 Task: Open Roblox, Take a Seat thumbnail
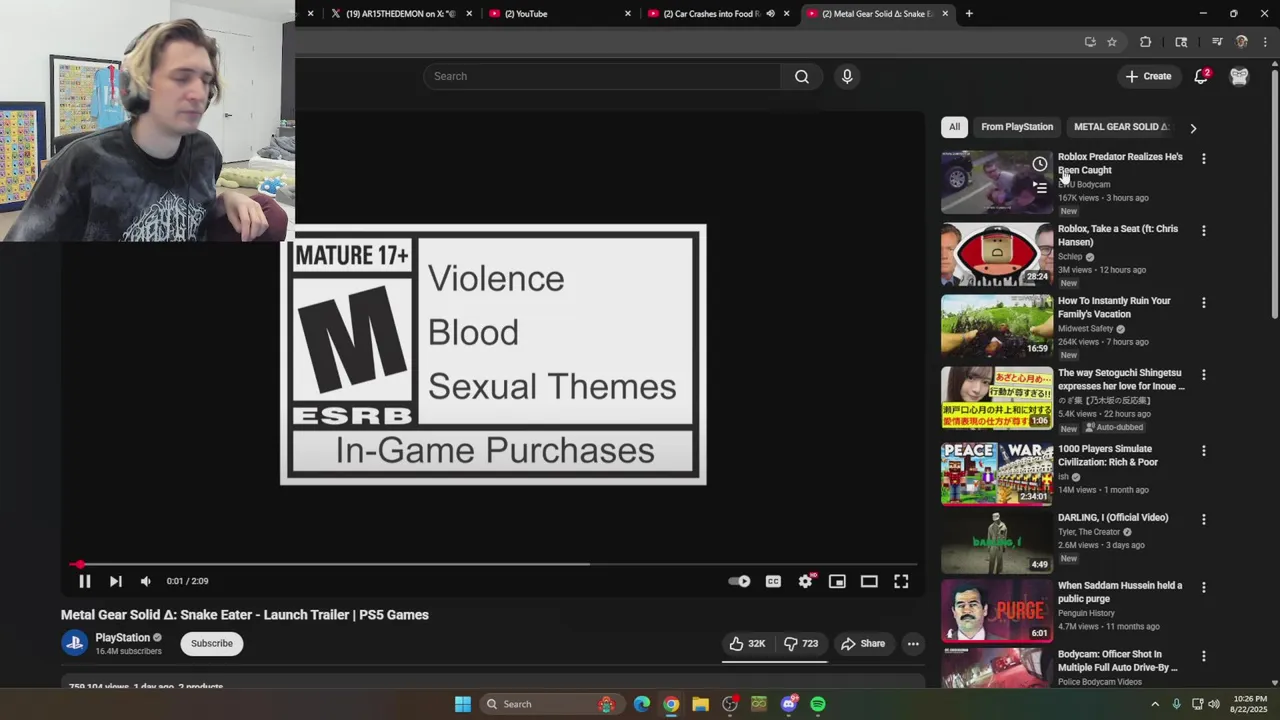(997, 254)
